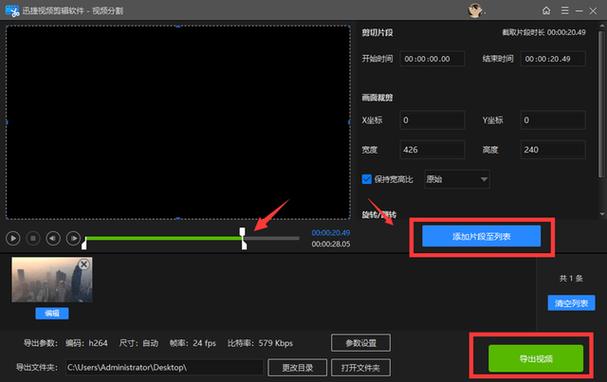Screen dimensions: 607x382
Task: Click the 结束时间 input field
Action: (x=553, y=59)
